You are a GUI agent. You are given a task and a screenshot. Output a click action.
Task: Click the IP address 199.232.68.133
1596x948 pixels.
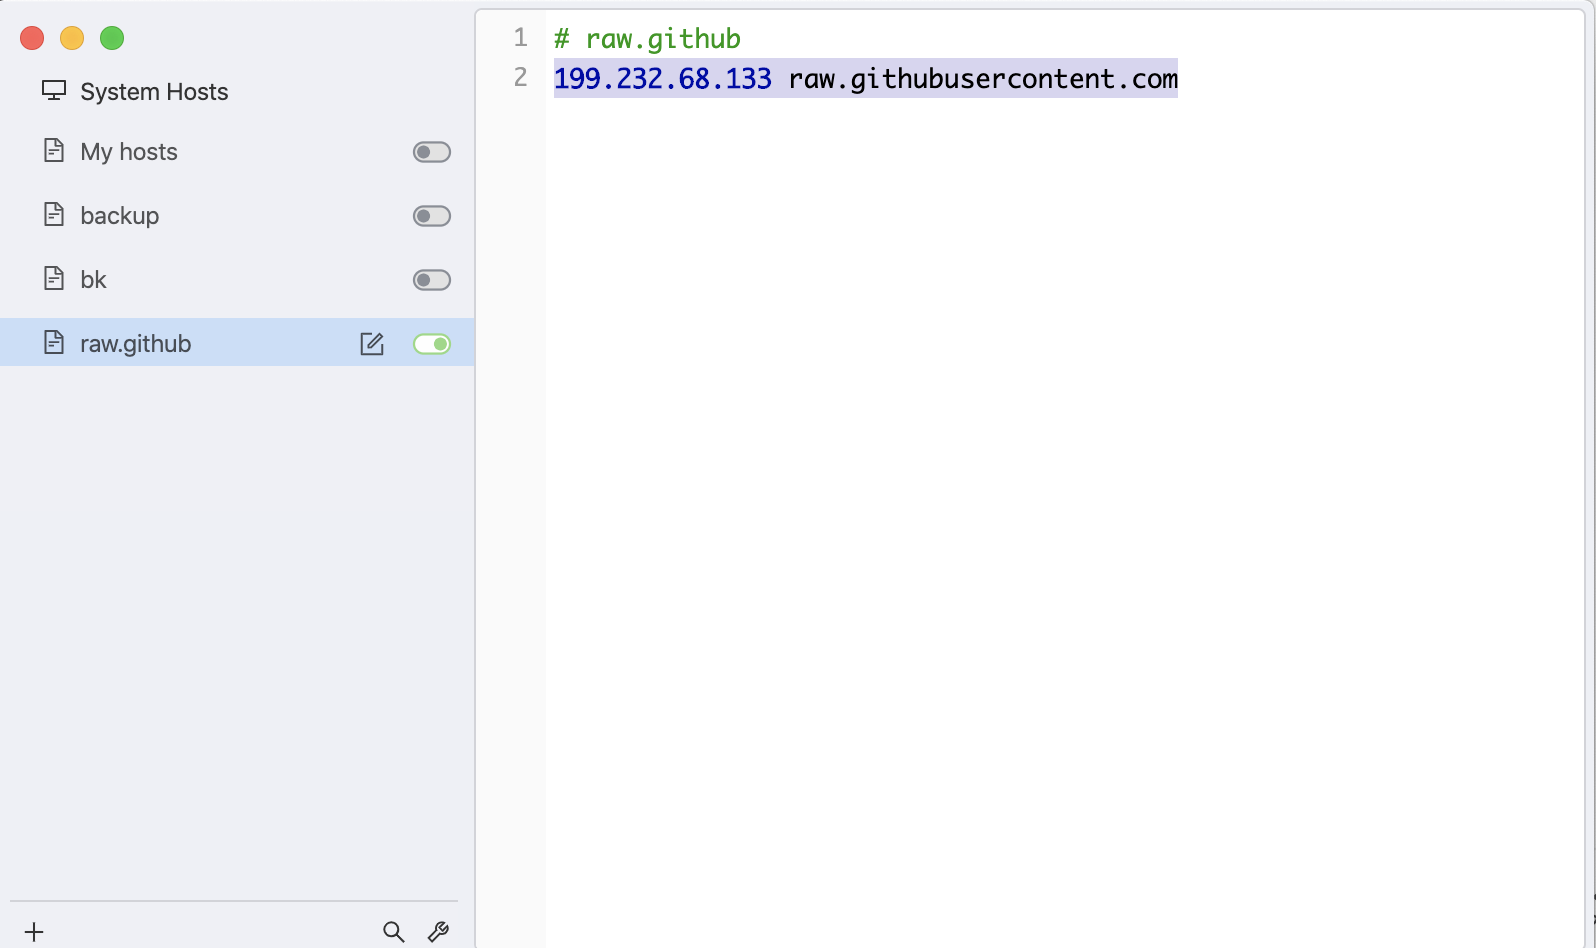(x=663, y=79)
